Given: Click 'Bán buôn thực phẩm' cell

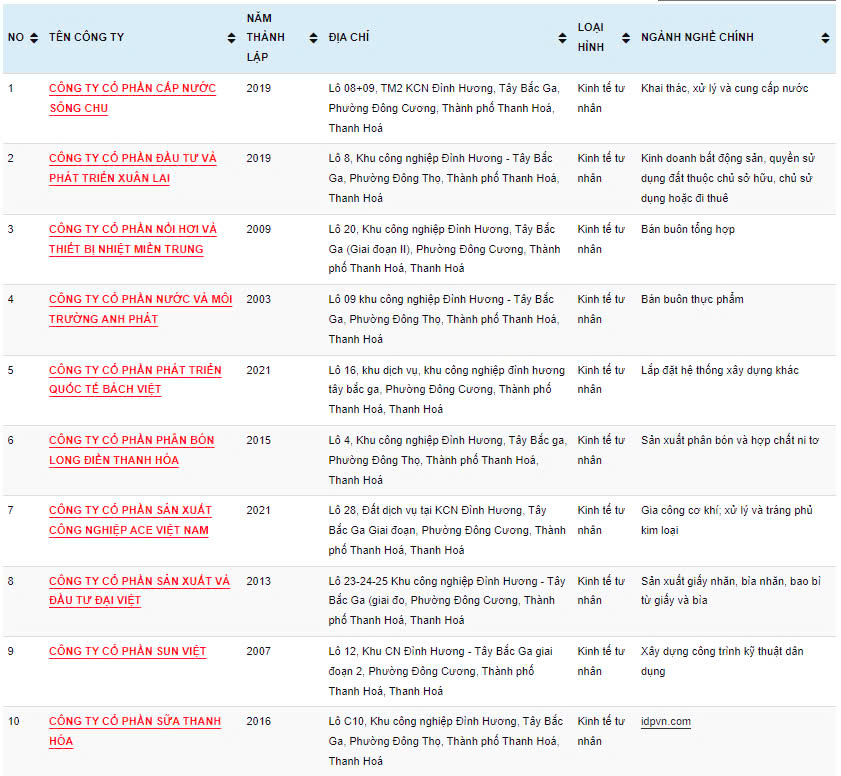Looking at the screenshot, I should pos(692,299).
